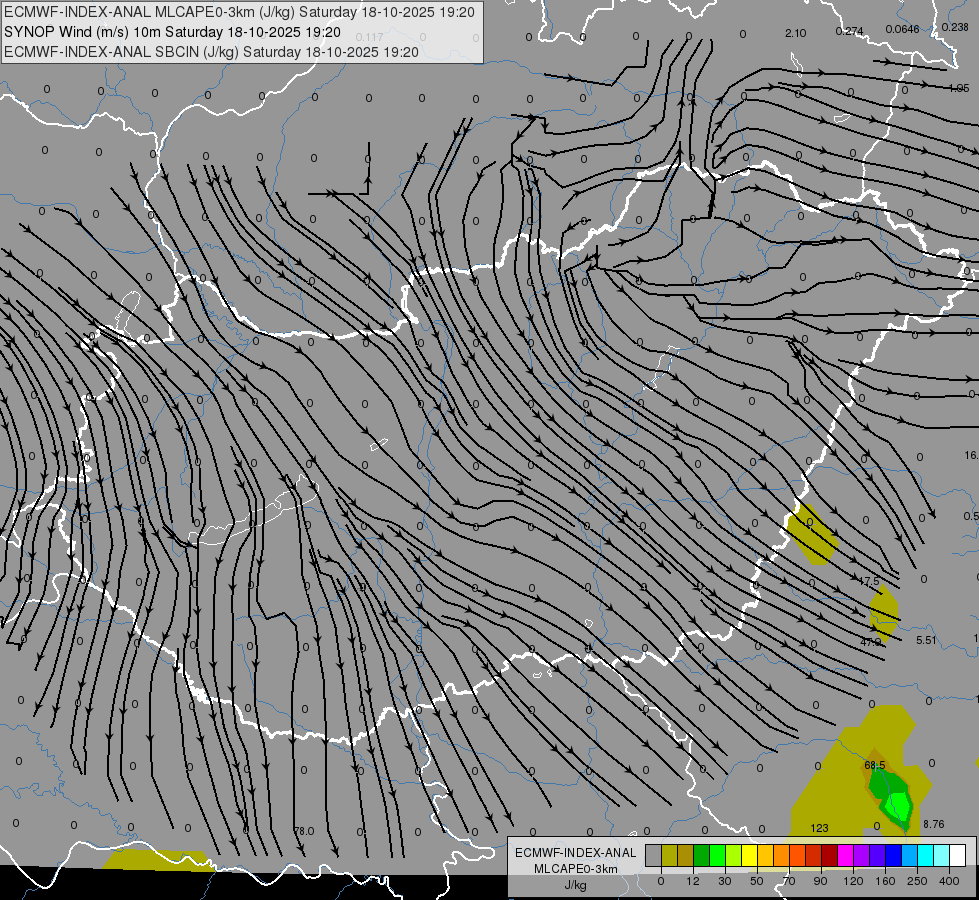Pick the olive swatch above 0
The height and width of the screenshot is (900, 979).
(x=669, y=855)
